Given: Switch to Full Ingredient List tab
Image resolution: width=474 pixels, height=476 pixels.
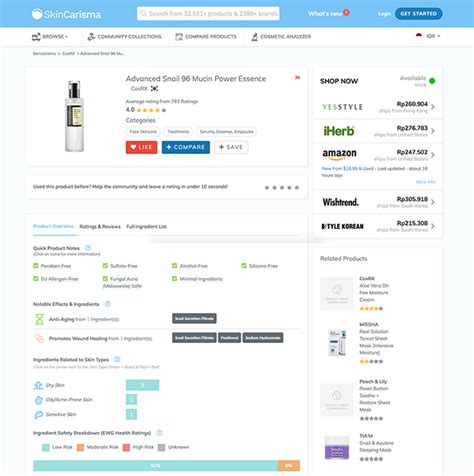Looking at the screenshot, I should (x=146, y=227).
